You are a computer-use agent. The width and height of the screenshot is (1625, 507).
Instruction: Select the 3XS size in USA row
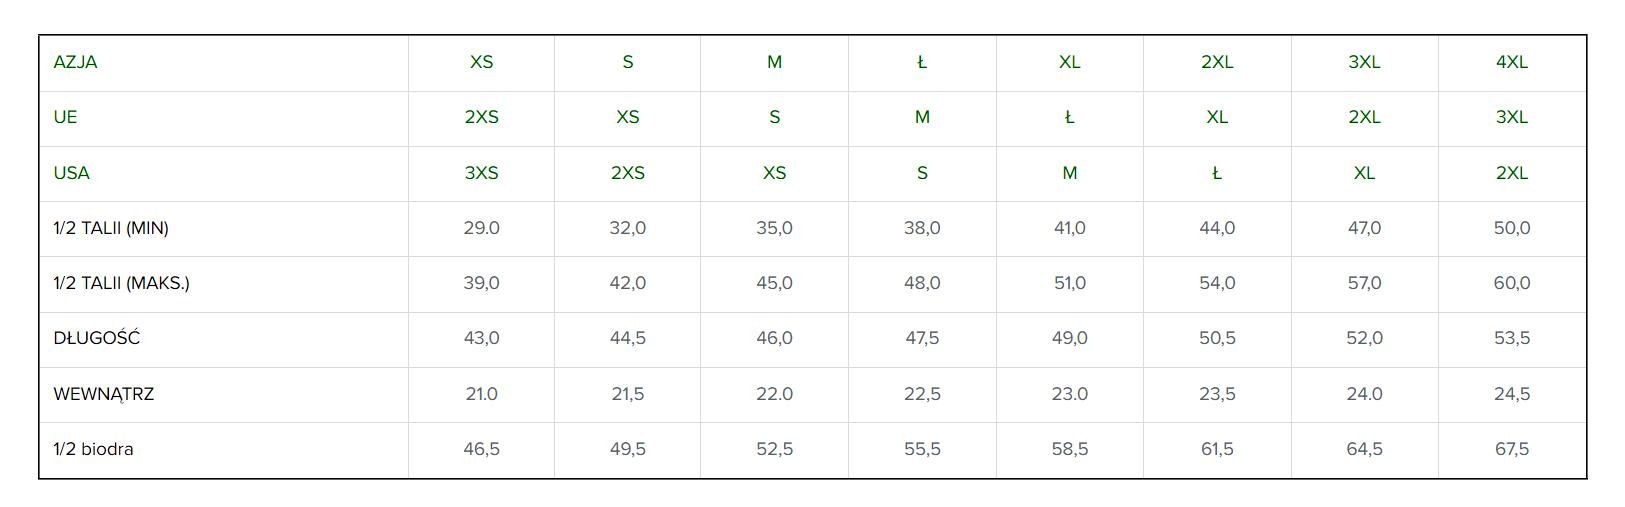pos(481,173)
